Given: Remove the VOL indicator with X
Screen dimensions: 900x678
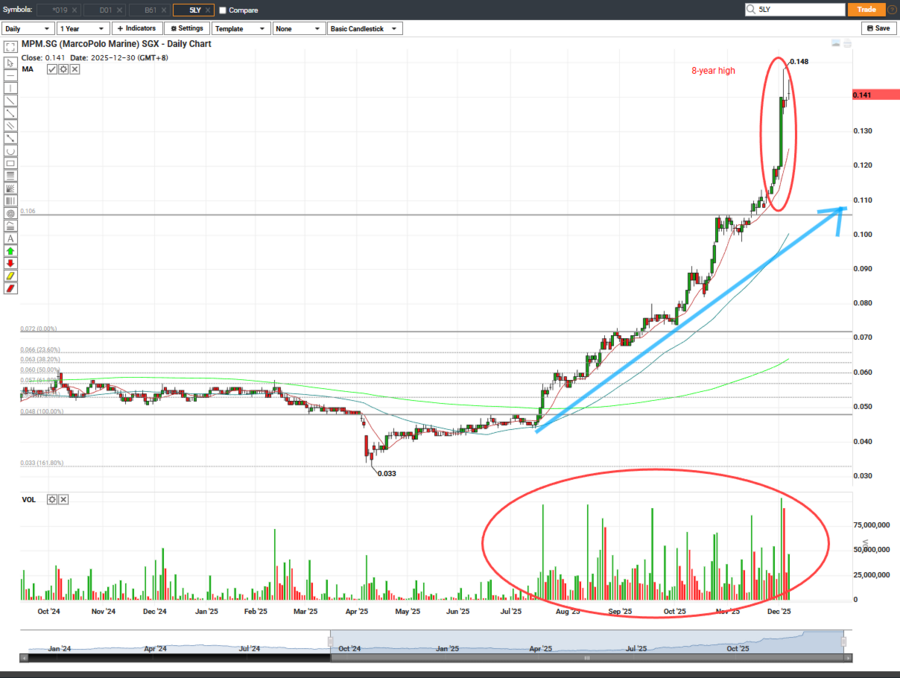Looking at the screenshot, I should click(x=63, y=499).
